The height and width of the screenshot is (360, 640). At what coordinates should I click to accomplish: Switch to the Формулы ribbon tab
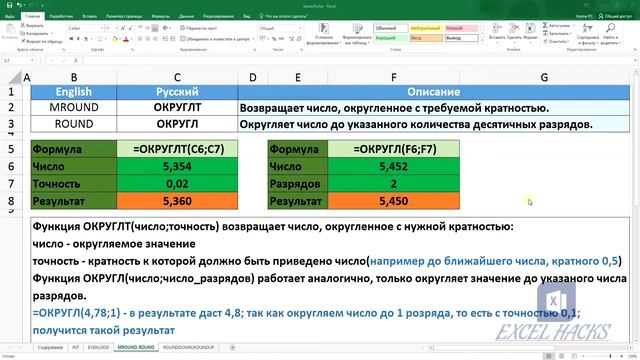[160, 16]
